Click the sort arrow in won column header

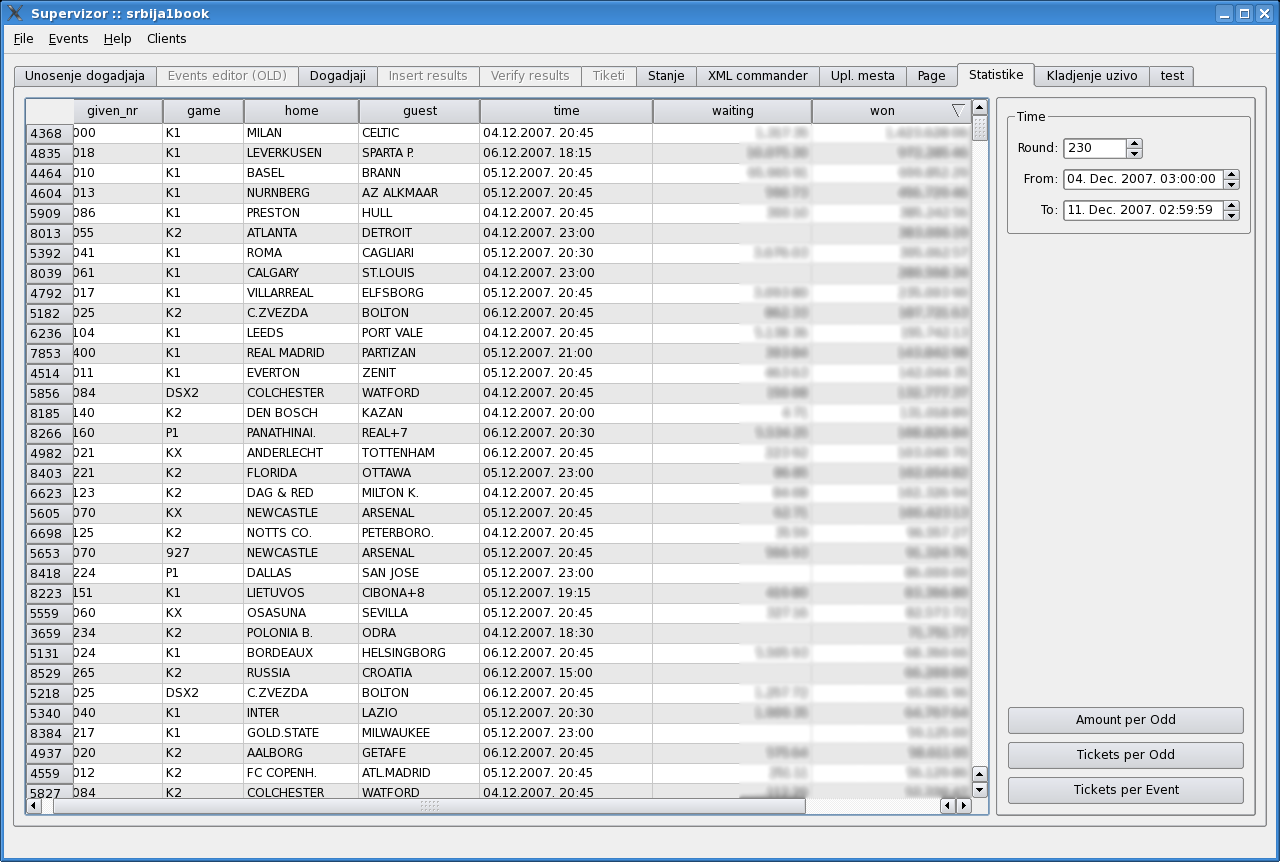958,111
